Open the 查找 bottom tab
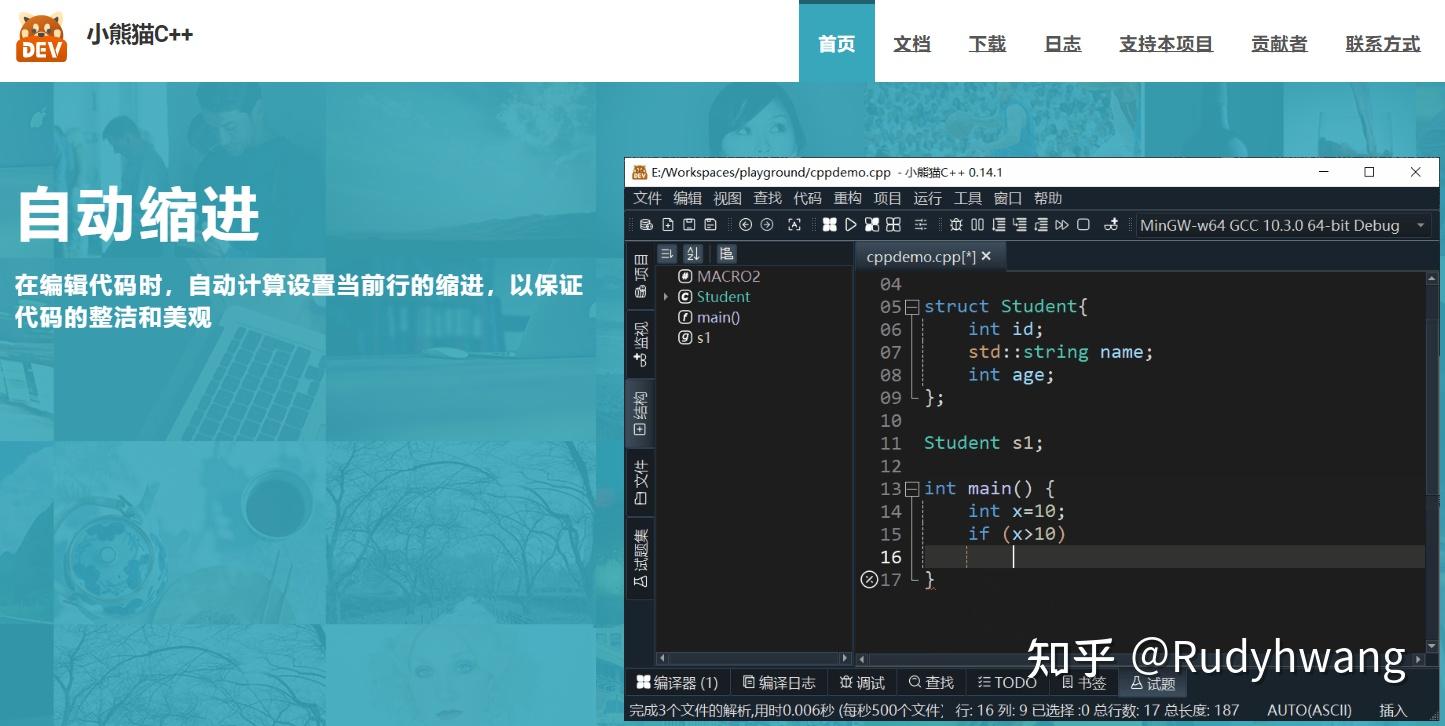 pyautogui.click(x=930, y=683)
